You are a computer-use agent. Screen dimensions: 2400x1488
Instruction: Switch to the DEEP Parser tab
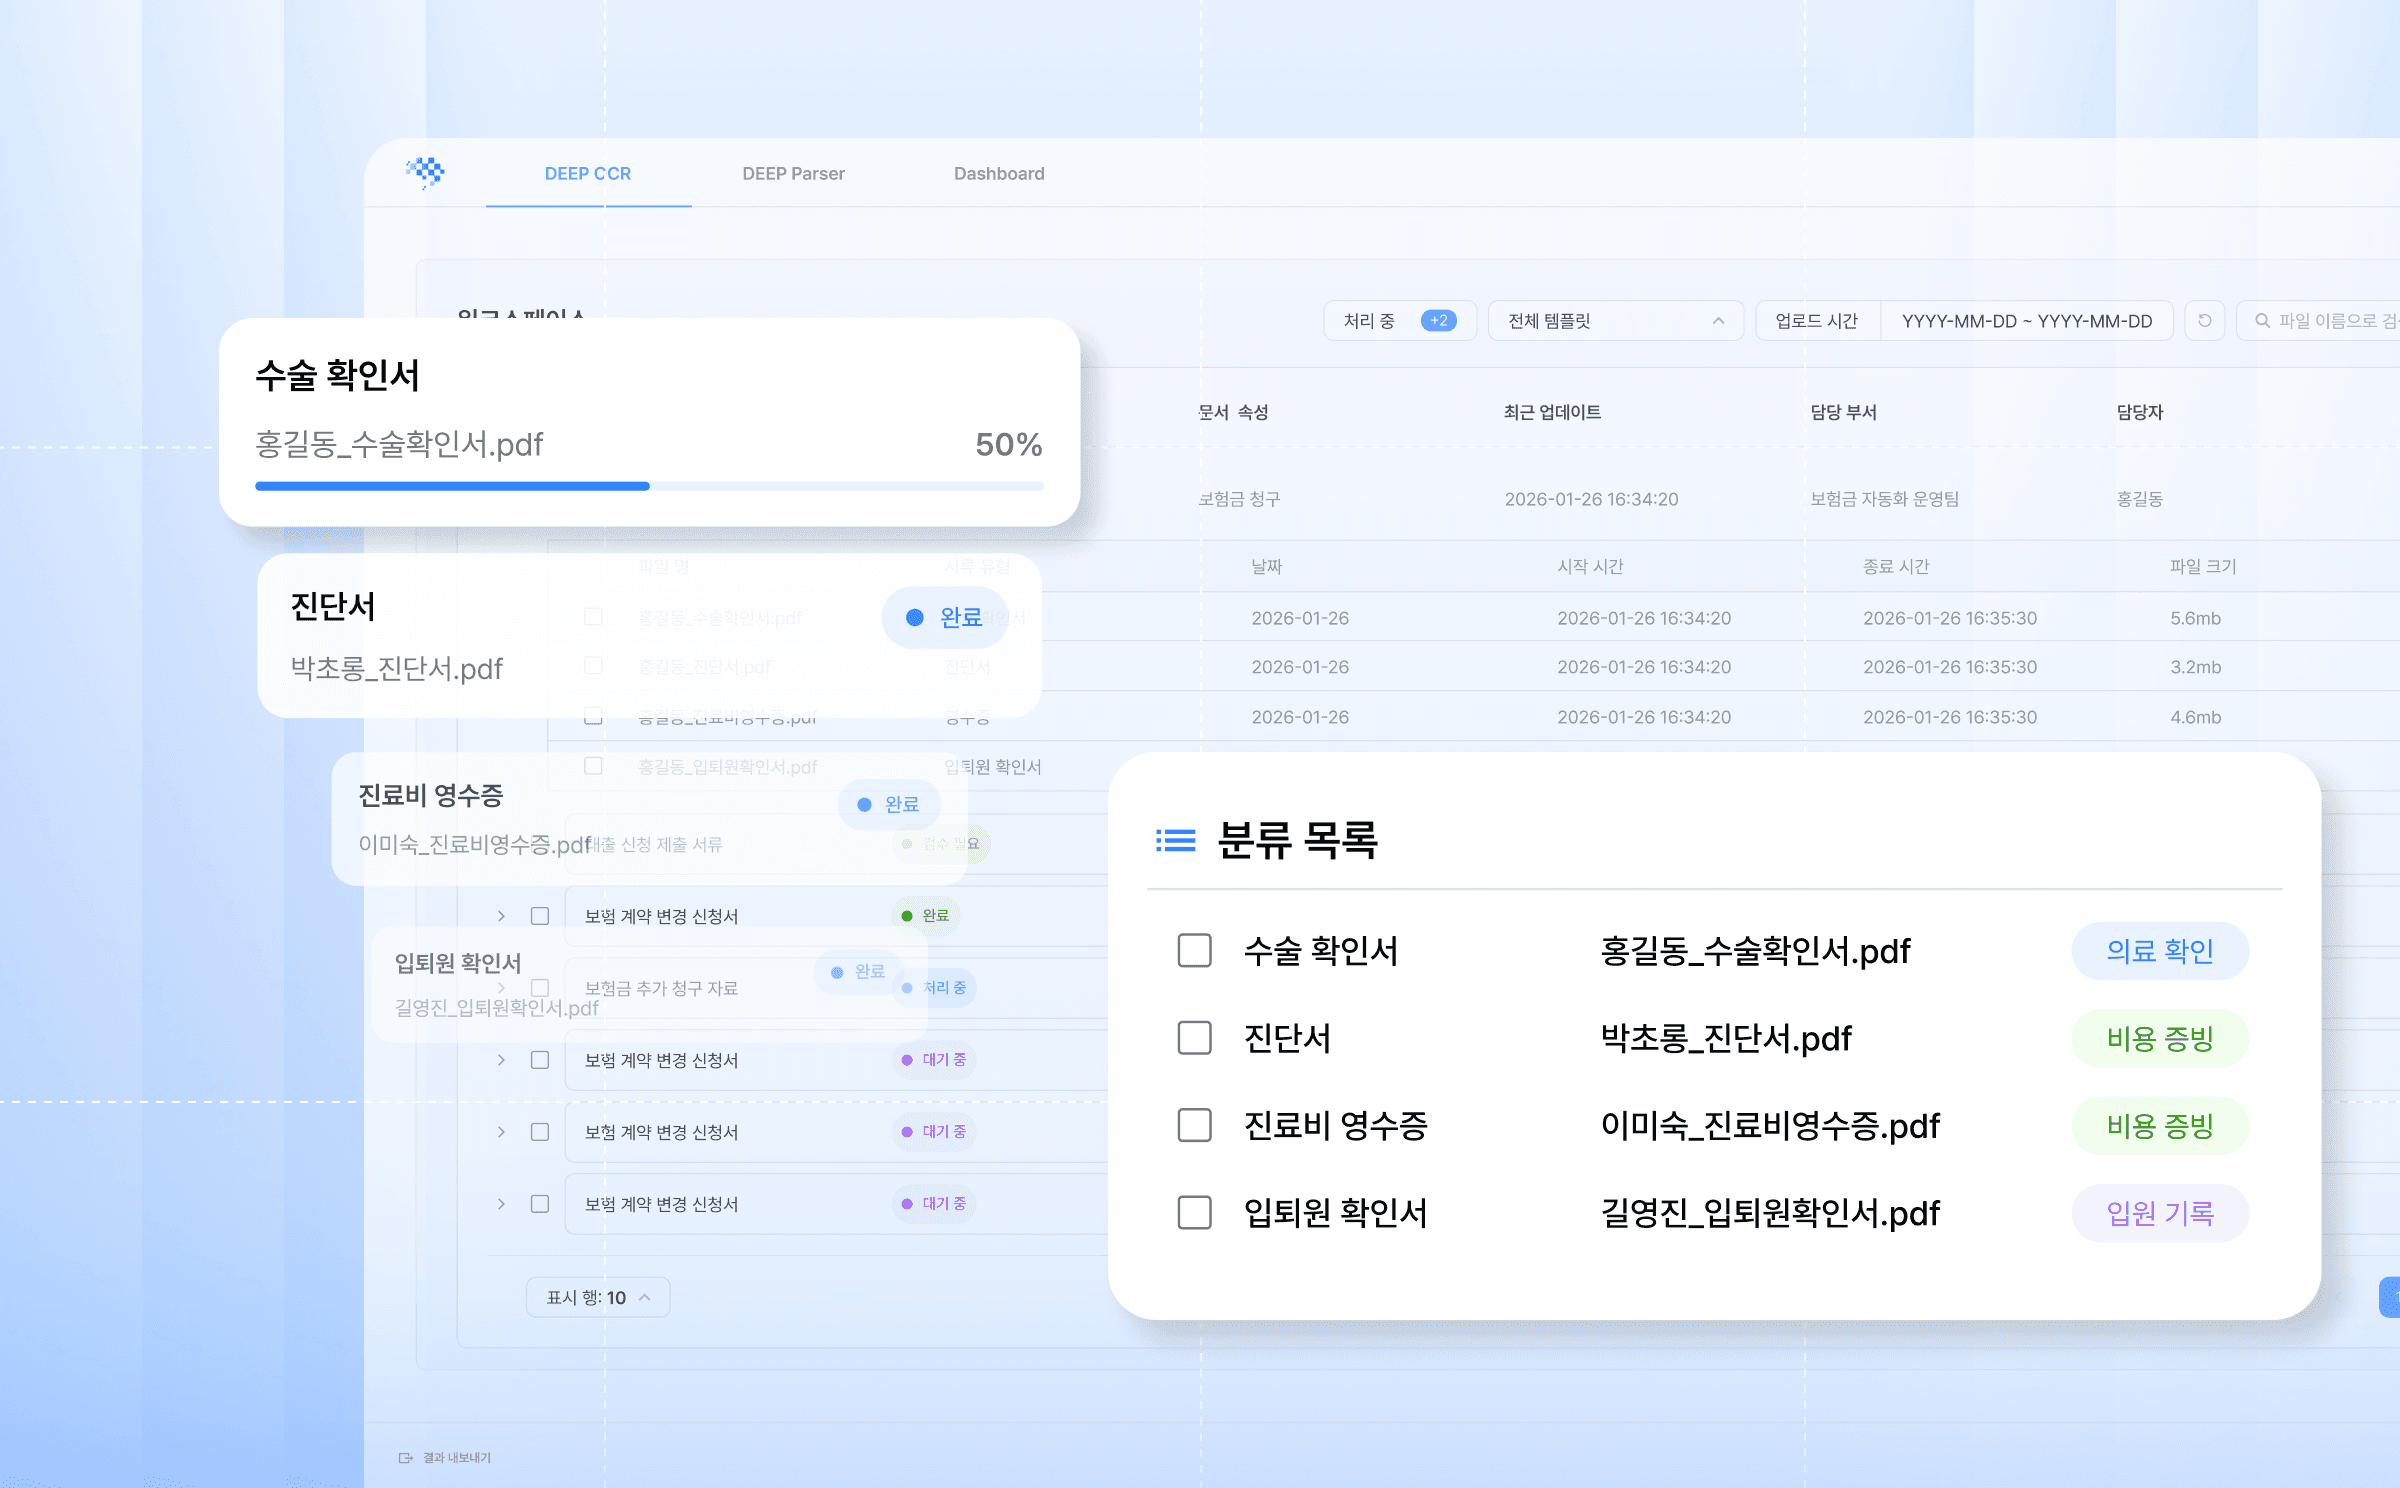click(x=793, y=174)
